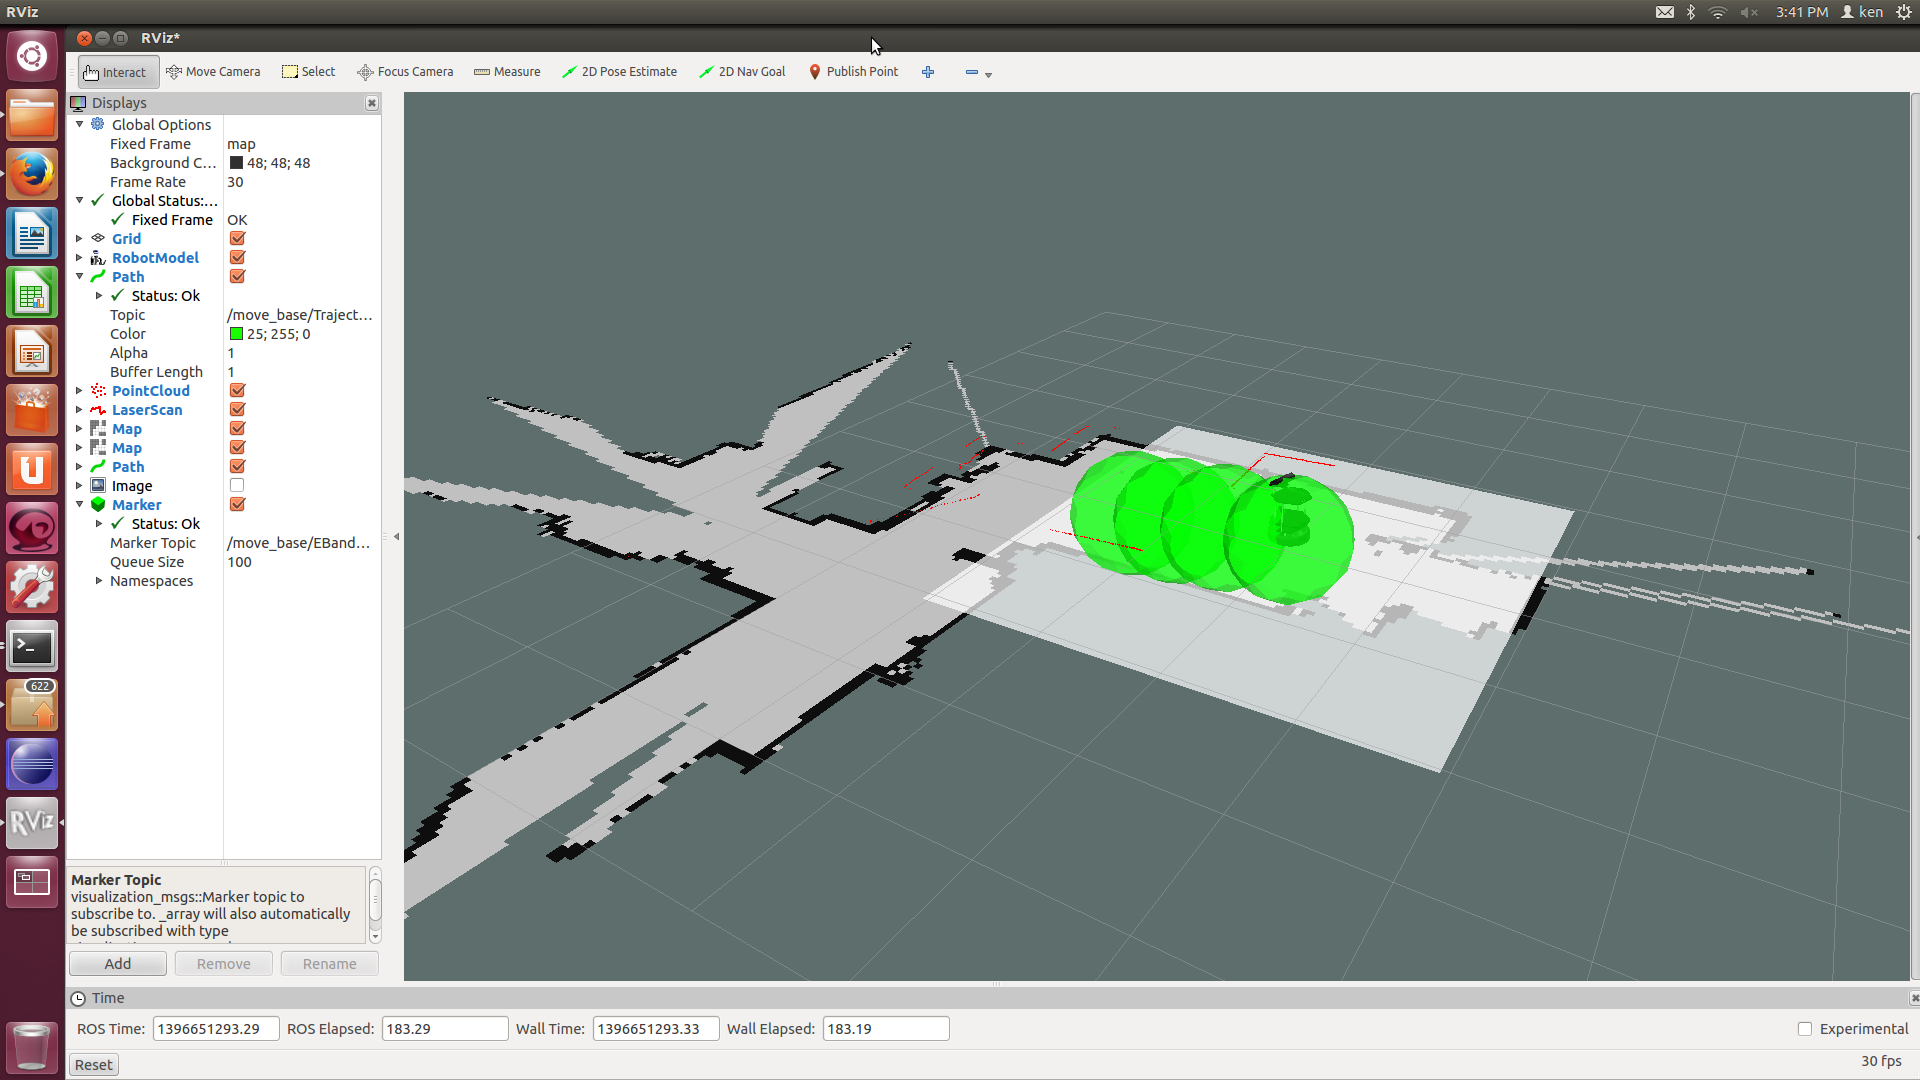This screenshot has height=1080, width=1920.
Task: Click the Global Options gear icon
Action: click(x=98, y=124)
